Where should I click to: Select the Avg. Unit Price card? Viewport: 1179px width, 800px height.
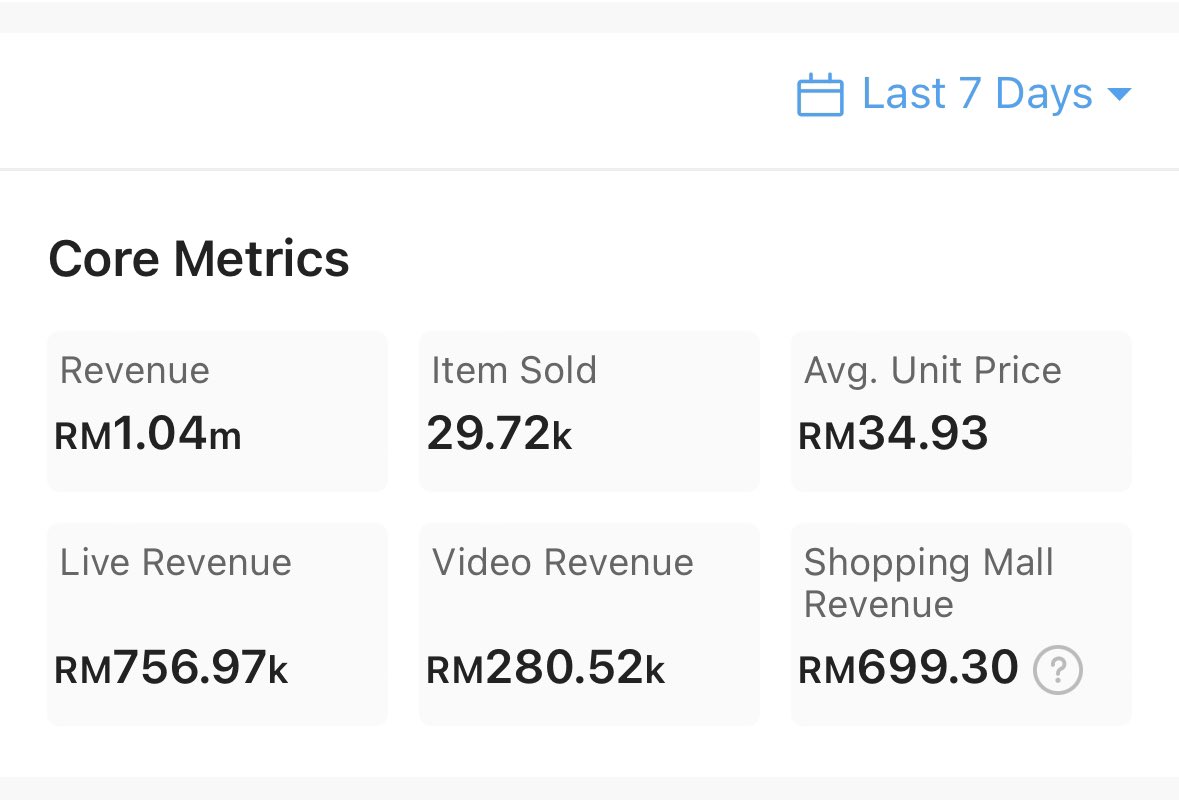(960, 410)
